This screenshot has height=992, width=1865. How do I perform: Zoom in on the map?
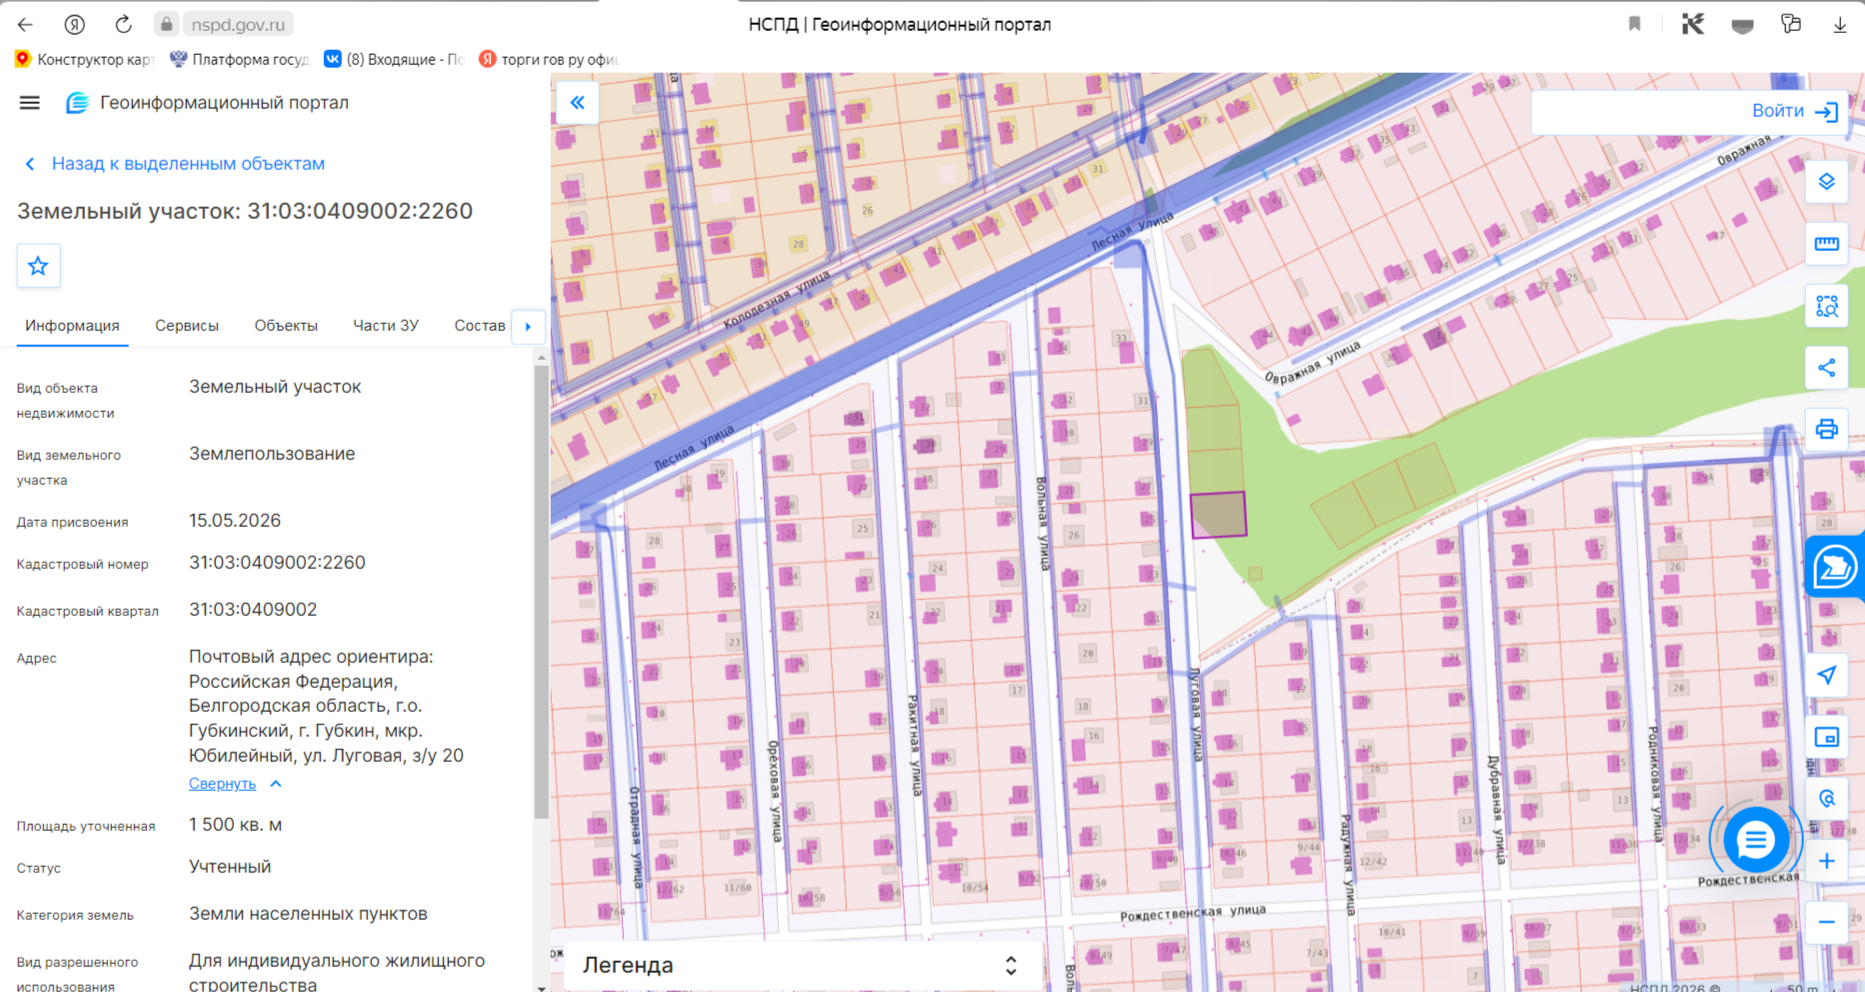1826,861
